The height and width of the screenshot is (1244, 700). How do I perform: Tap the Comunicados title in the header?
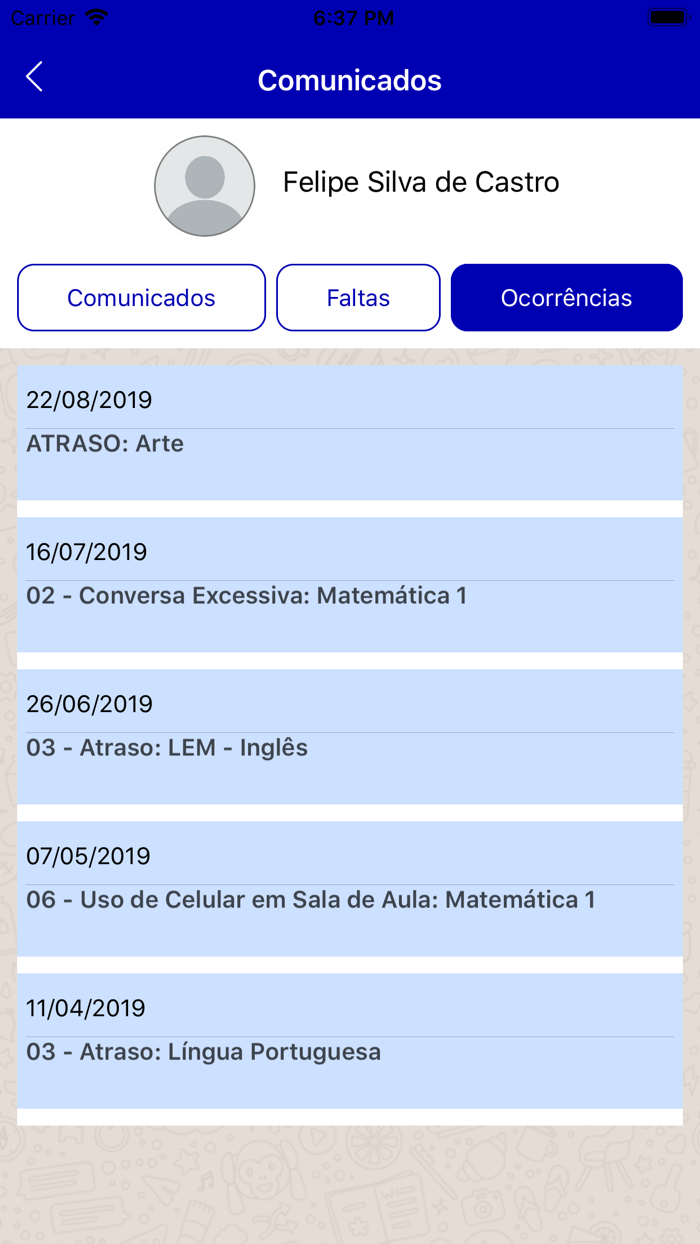click(349, 80)
